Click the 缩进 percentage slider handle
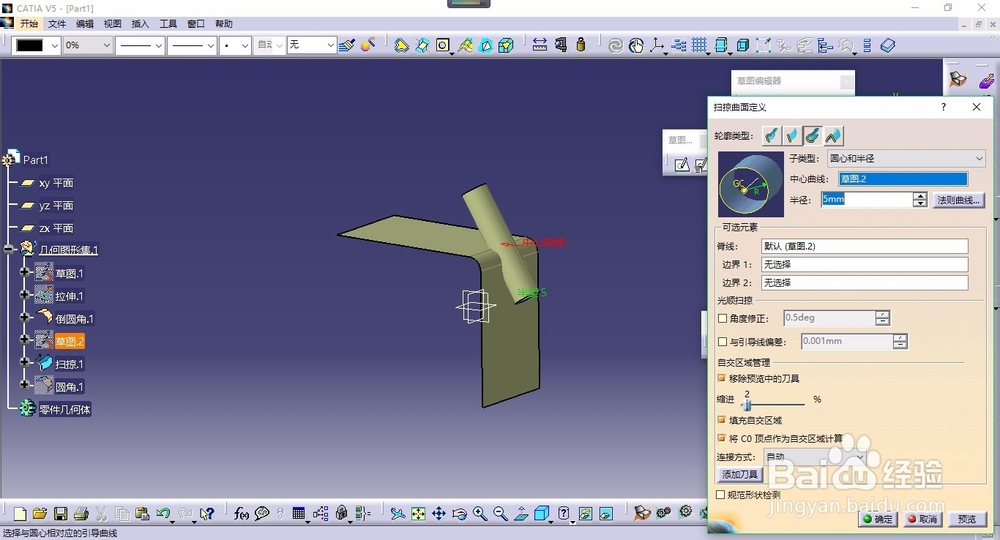The width and height of the screenshot is (1000, 540). coord(747,404)
